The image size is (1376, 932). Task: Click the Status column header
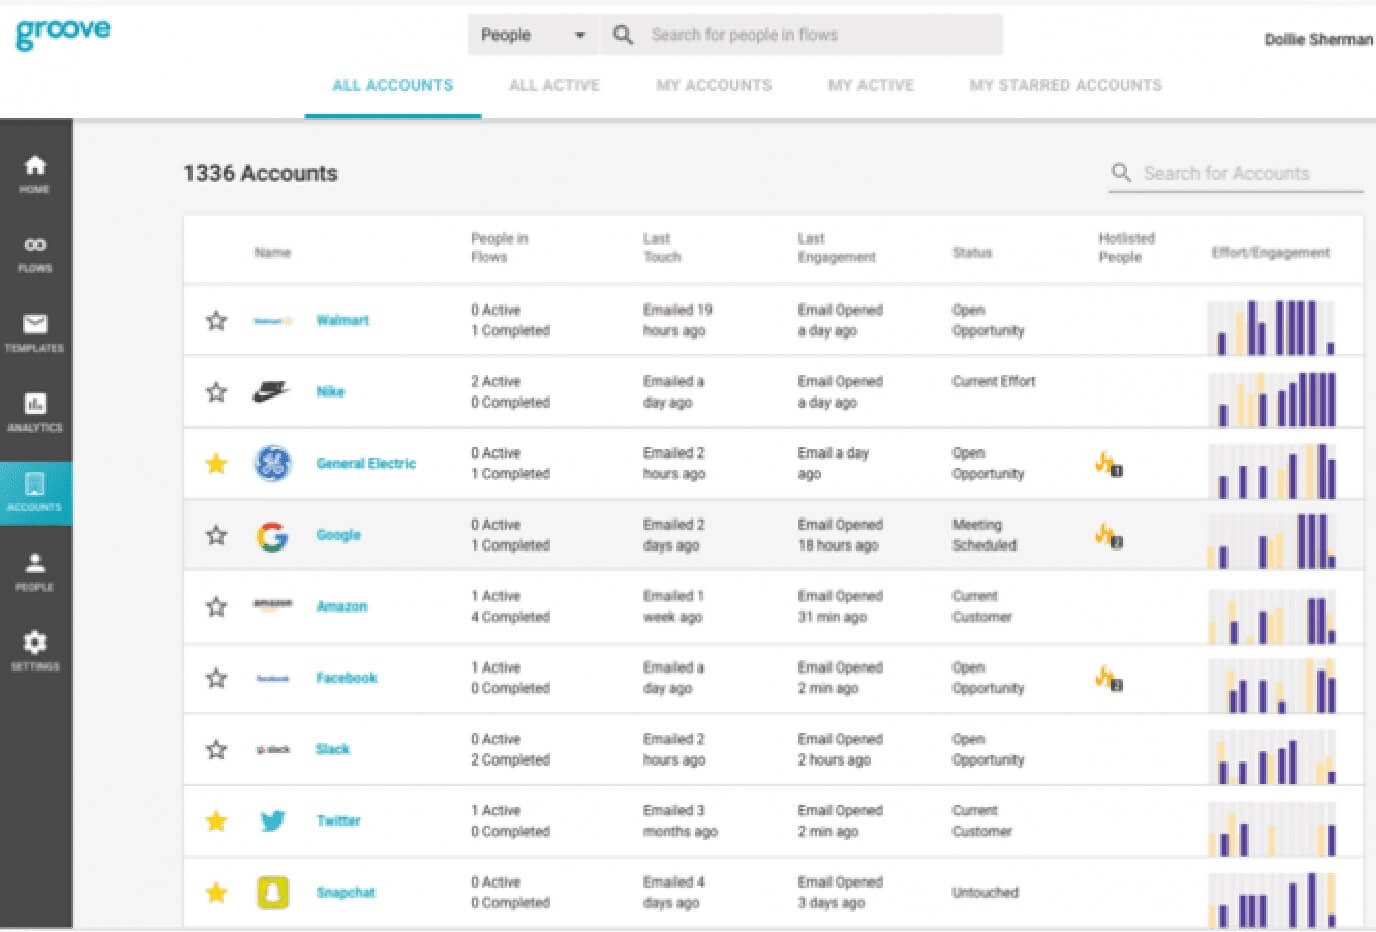click(x=972, y=253)
